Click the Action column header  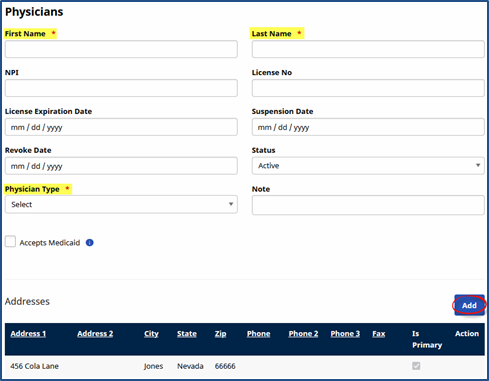tap(467, 334)
